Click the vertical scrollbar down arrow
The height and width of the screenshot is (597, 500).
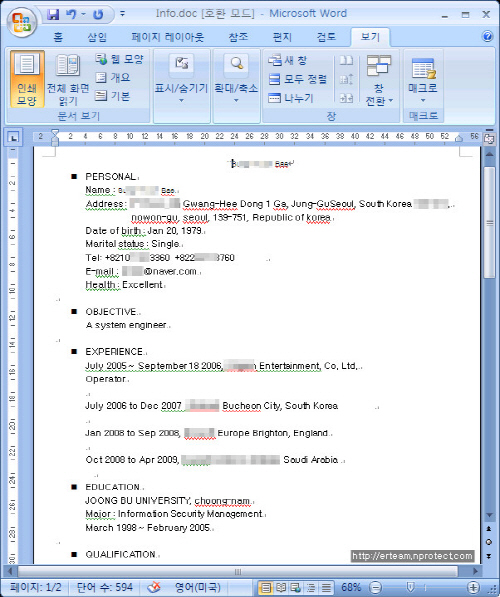[x=489, y=515]
